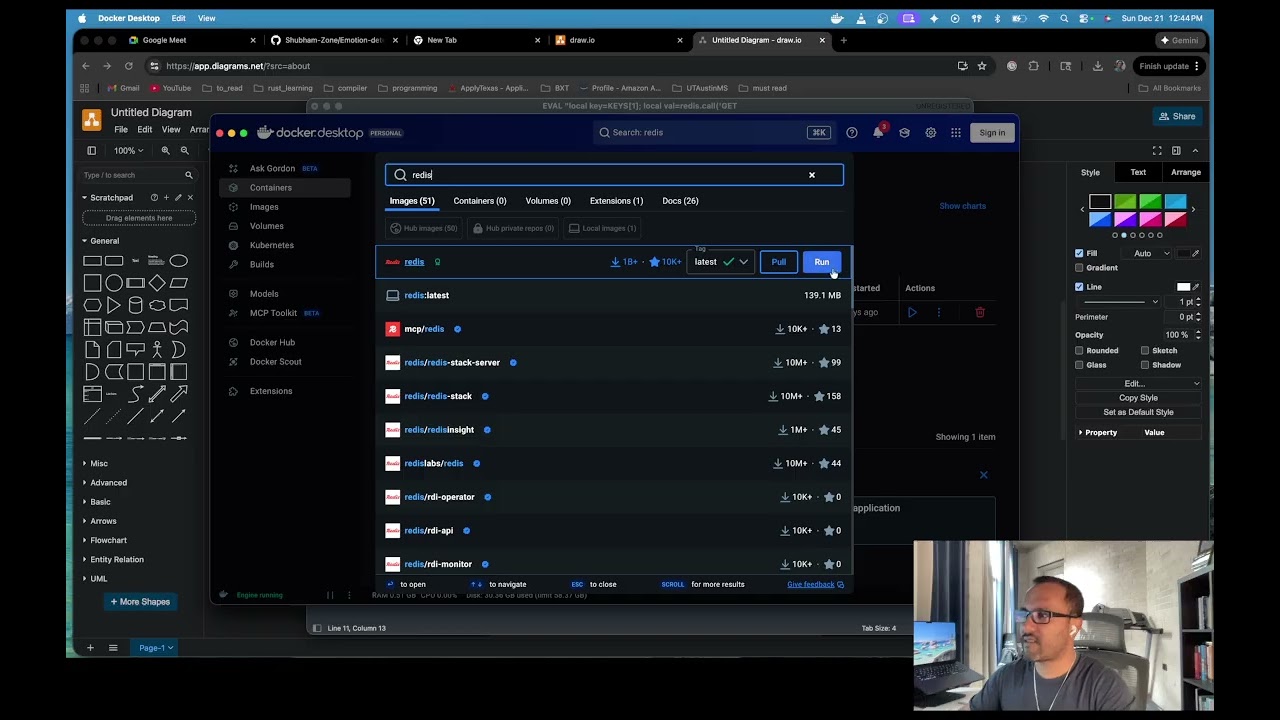The height and width of the screenshot is (720, 1280).
Task: Select the ellipse shape in draw.io General shapes
Action: click(178, 261)
